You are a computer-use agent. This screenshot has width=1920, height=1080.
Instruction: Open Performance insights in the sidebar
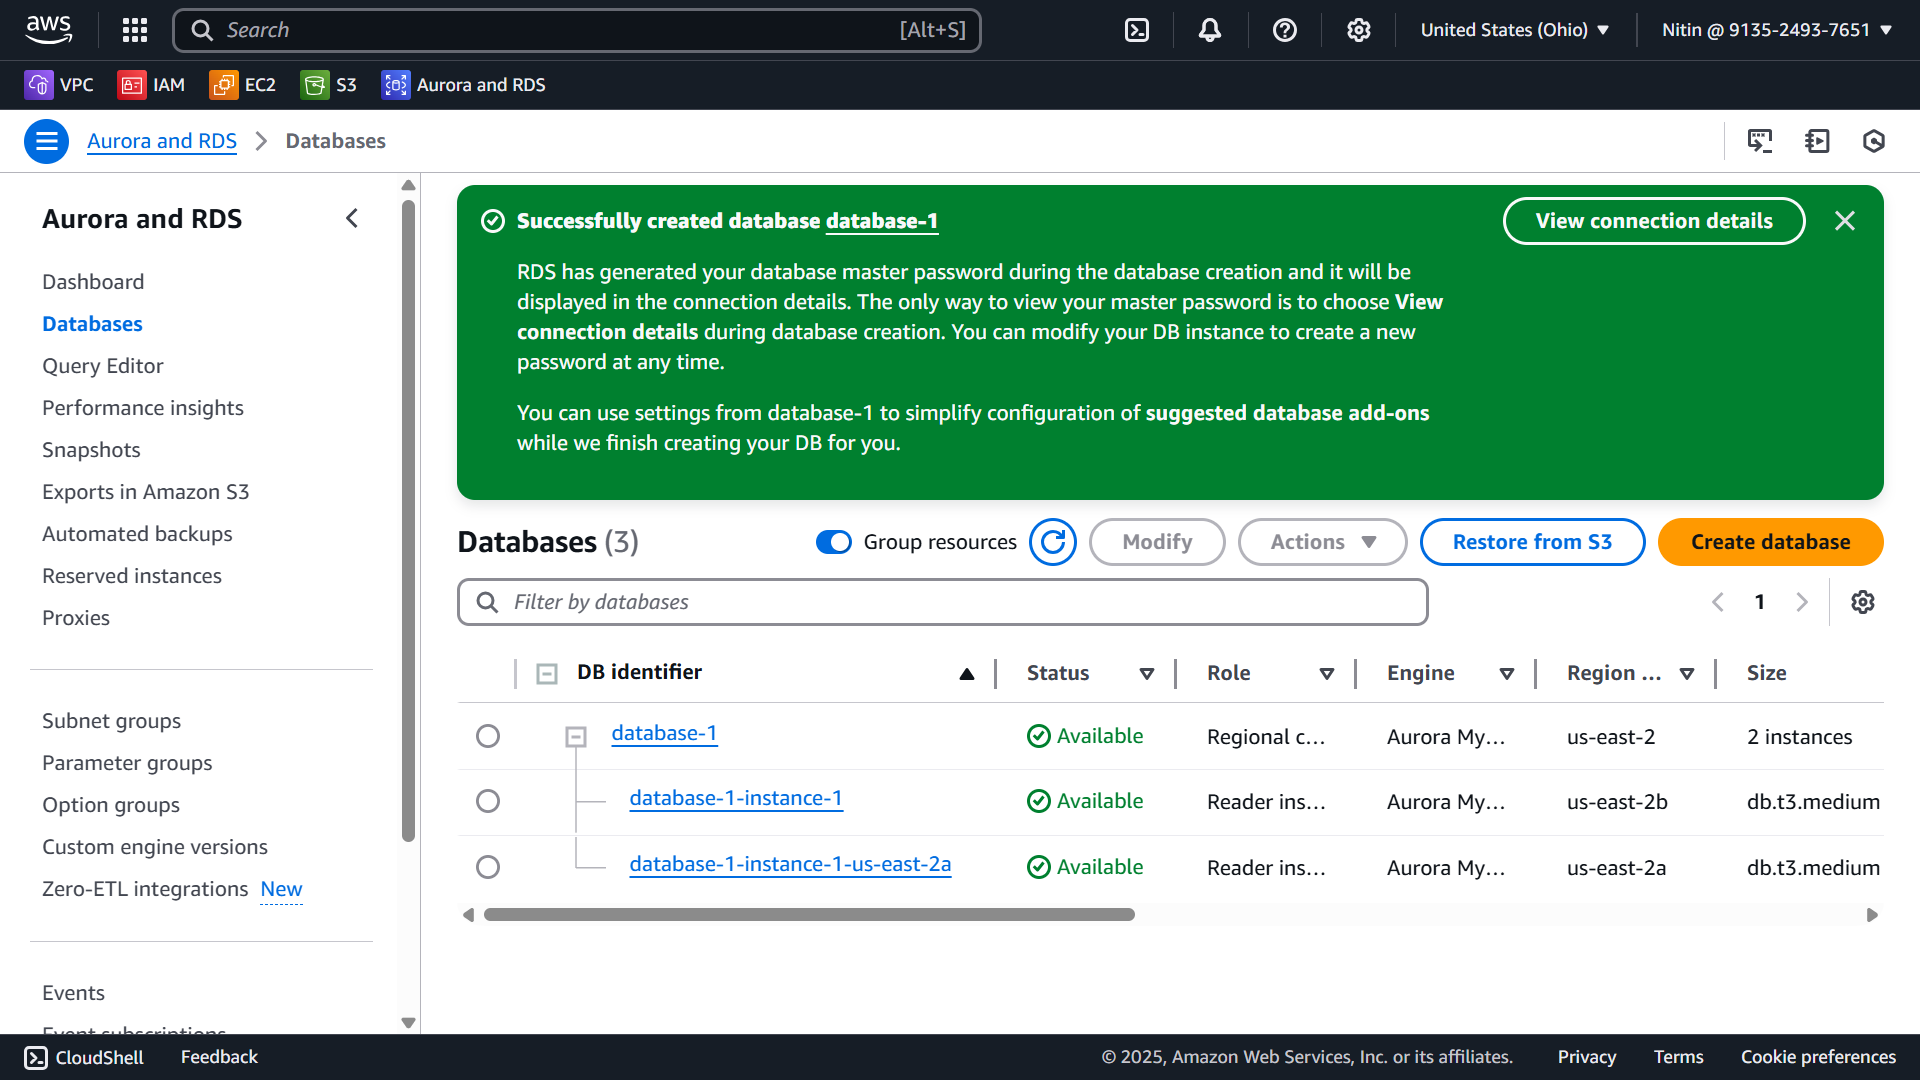[143, 408]
